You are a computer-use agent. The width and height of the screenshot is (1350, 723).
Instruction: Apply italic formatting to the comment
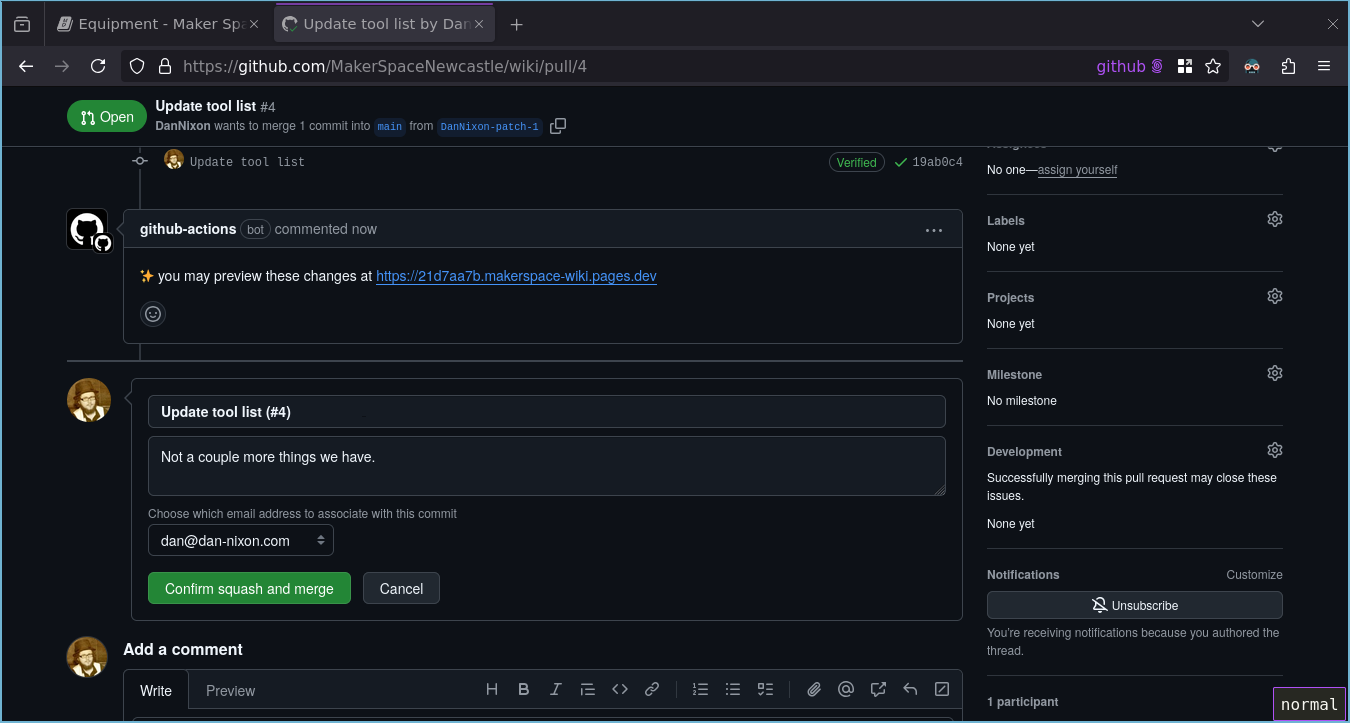coord(555,689)
